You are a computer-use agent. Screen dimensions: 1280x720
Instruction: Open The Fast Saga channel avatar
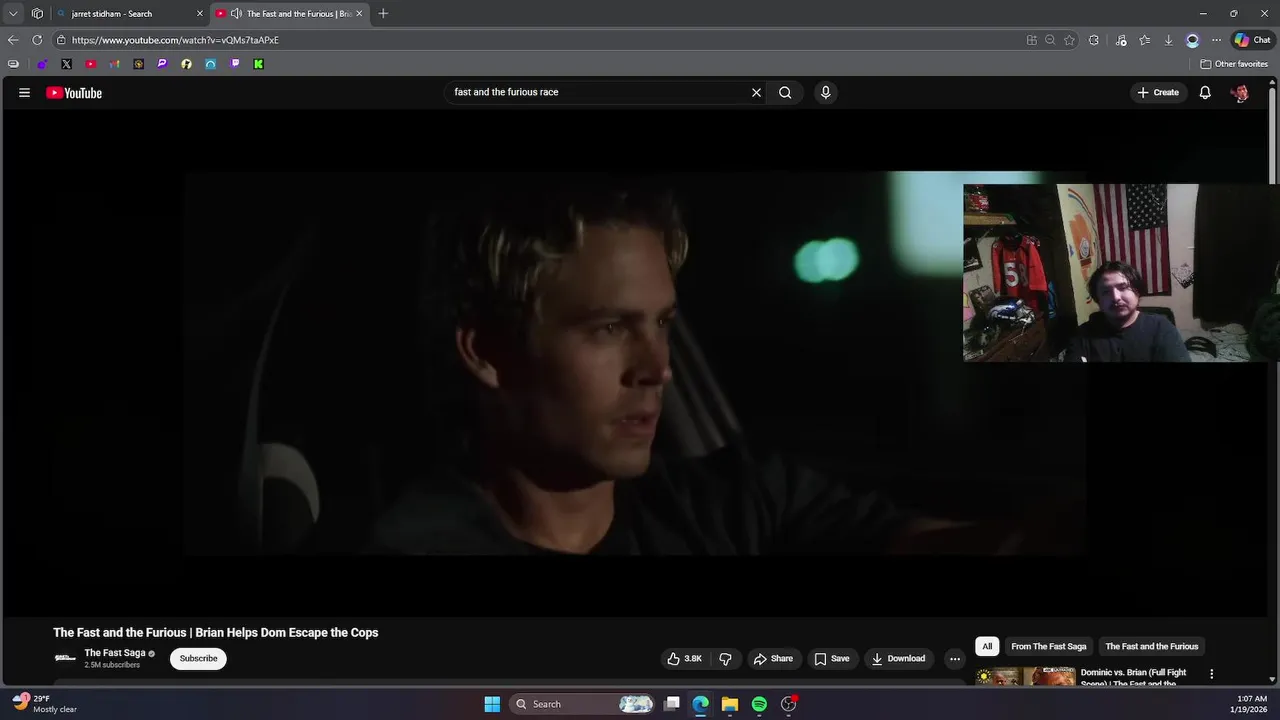tap(65, 658)
